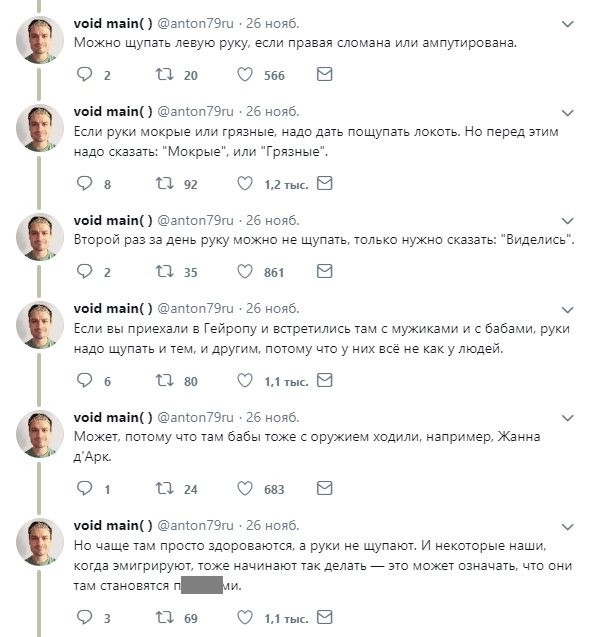Like the tweet with 861 likes

pyautogui.click(x=245, y=272)
